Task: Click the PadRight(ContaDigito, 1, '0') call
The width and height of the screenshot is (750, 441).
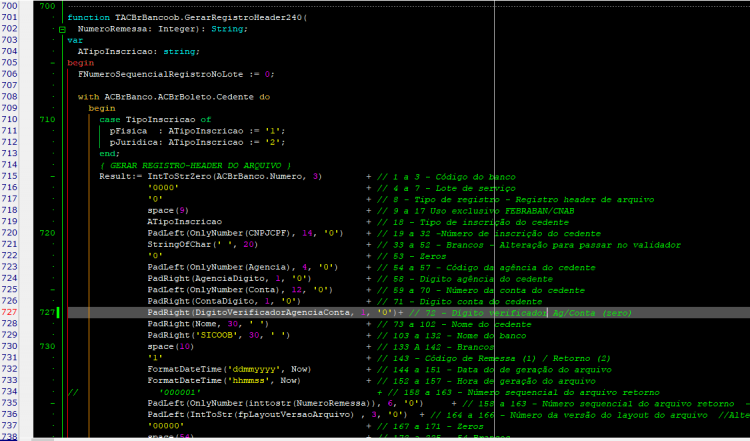Action: tap(224, 302)
